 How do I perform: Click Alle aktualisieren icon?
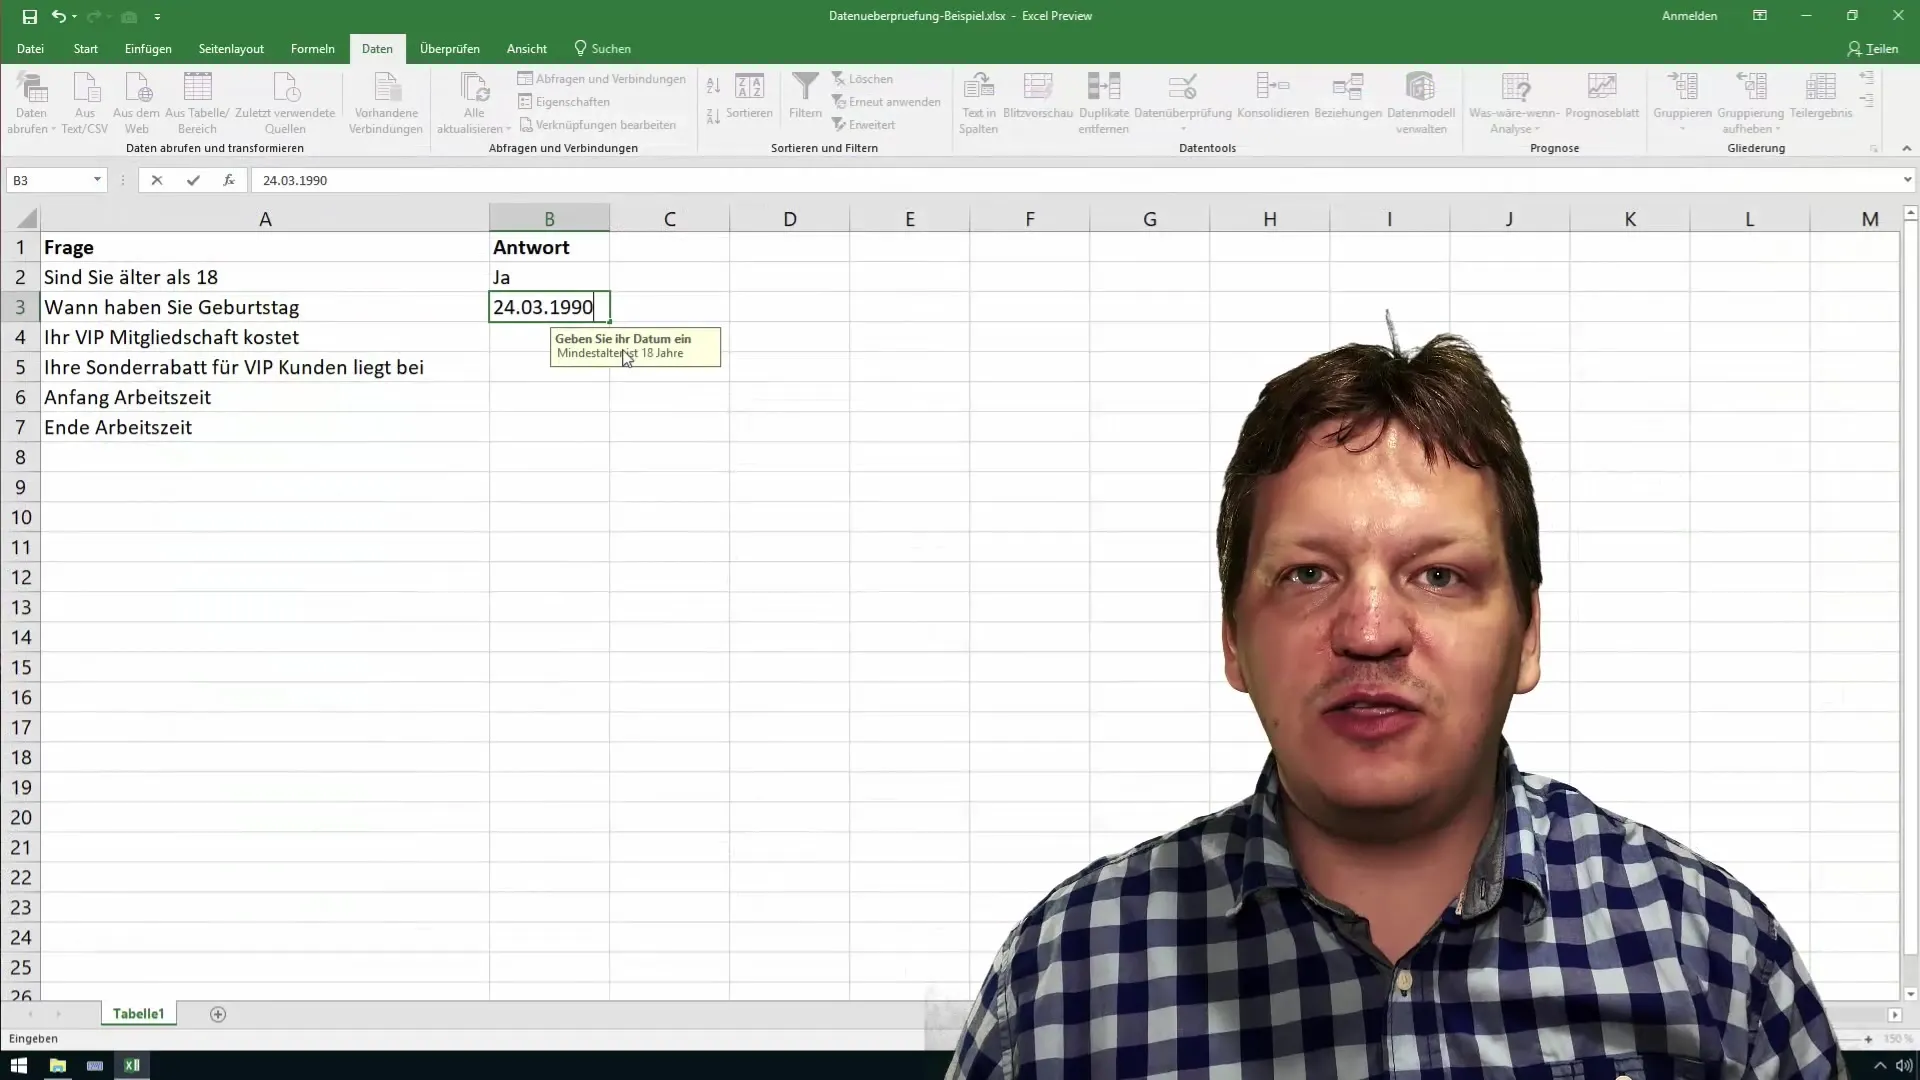(x=474, y=104)
